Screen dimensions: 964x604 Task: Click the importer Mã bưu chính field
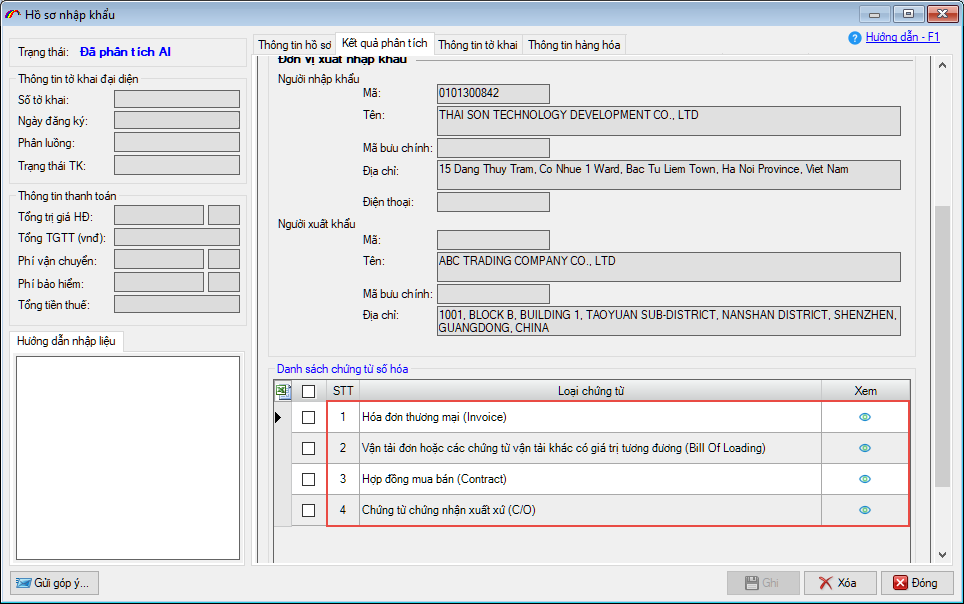(x=494, y=148)
